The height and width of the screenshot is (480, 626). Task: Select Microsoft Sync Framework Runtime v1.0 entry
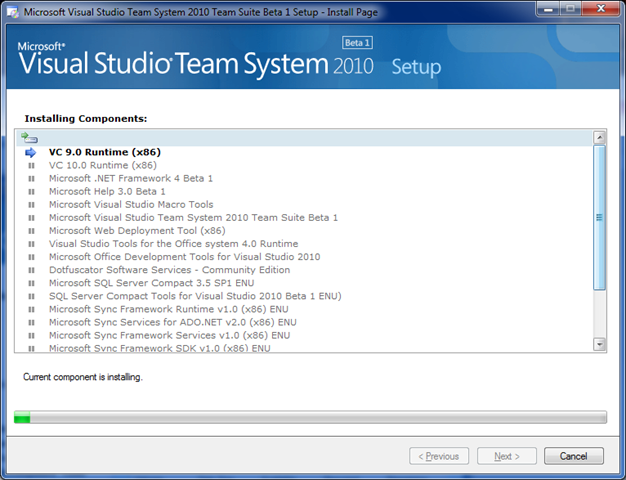(168, 309)
